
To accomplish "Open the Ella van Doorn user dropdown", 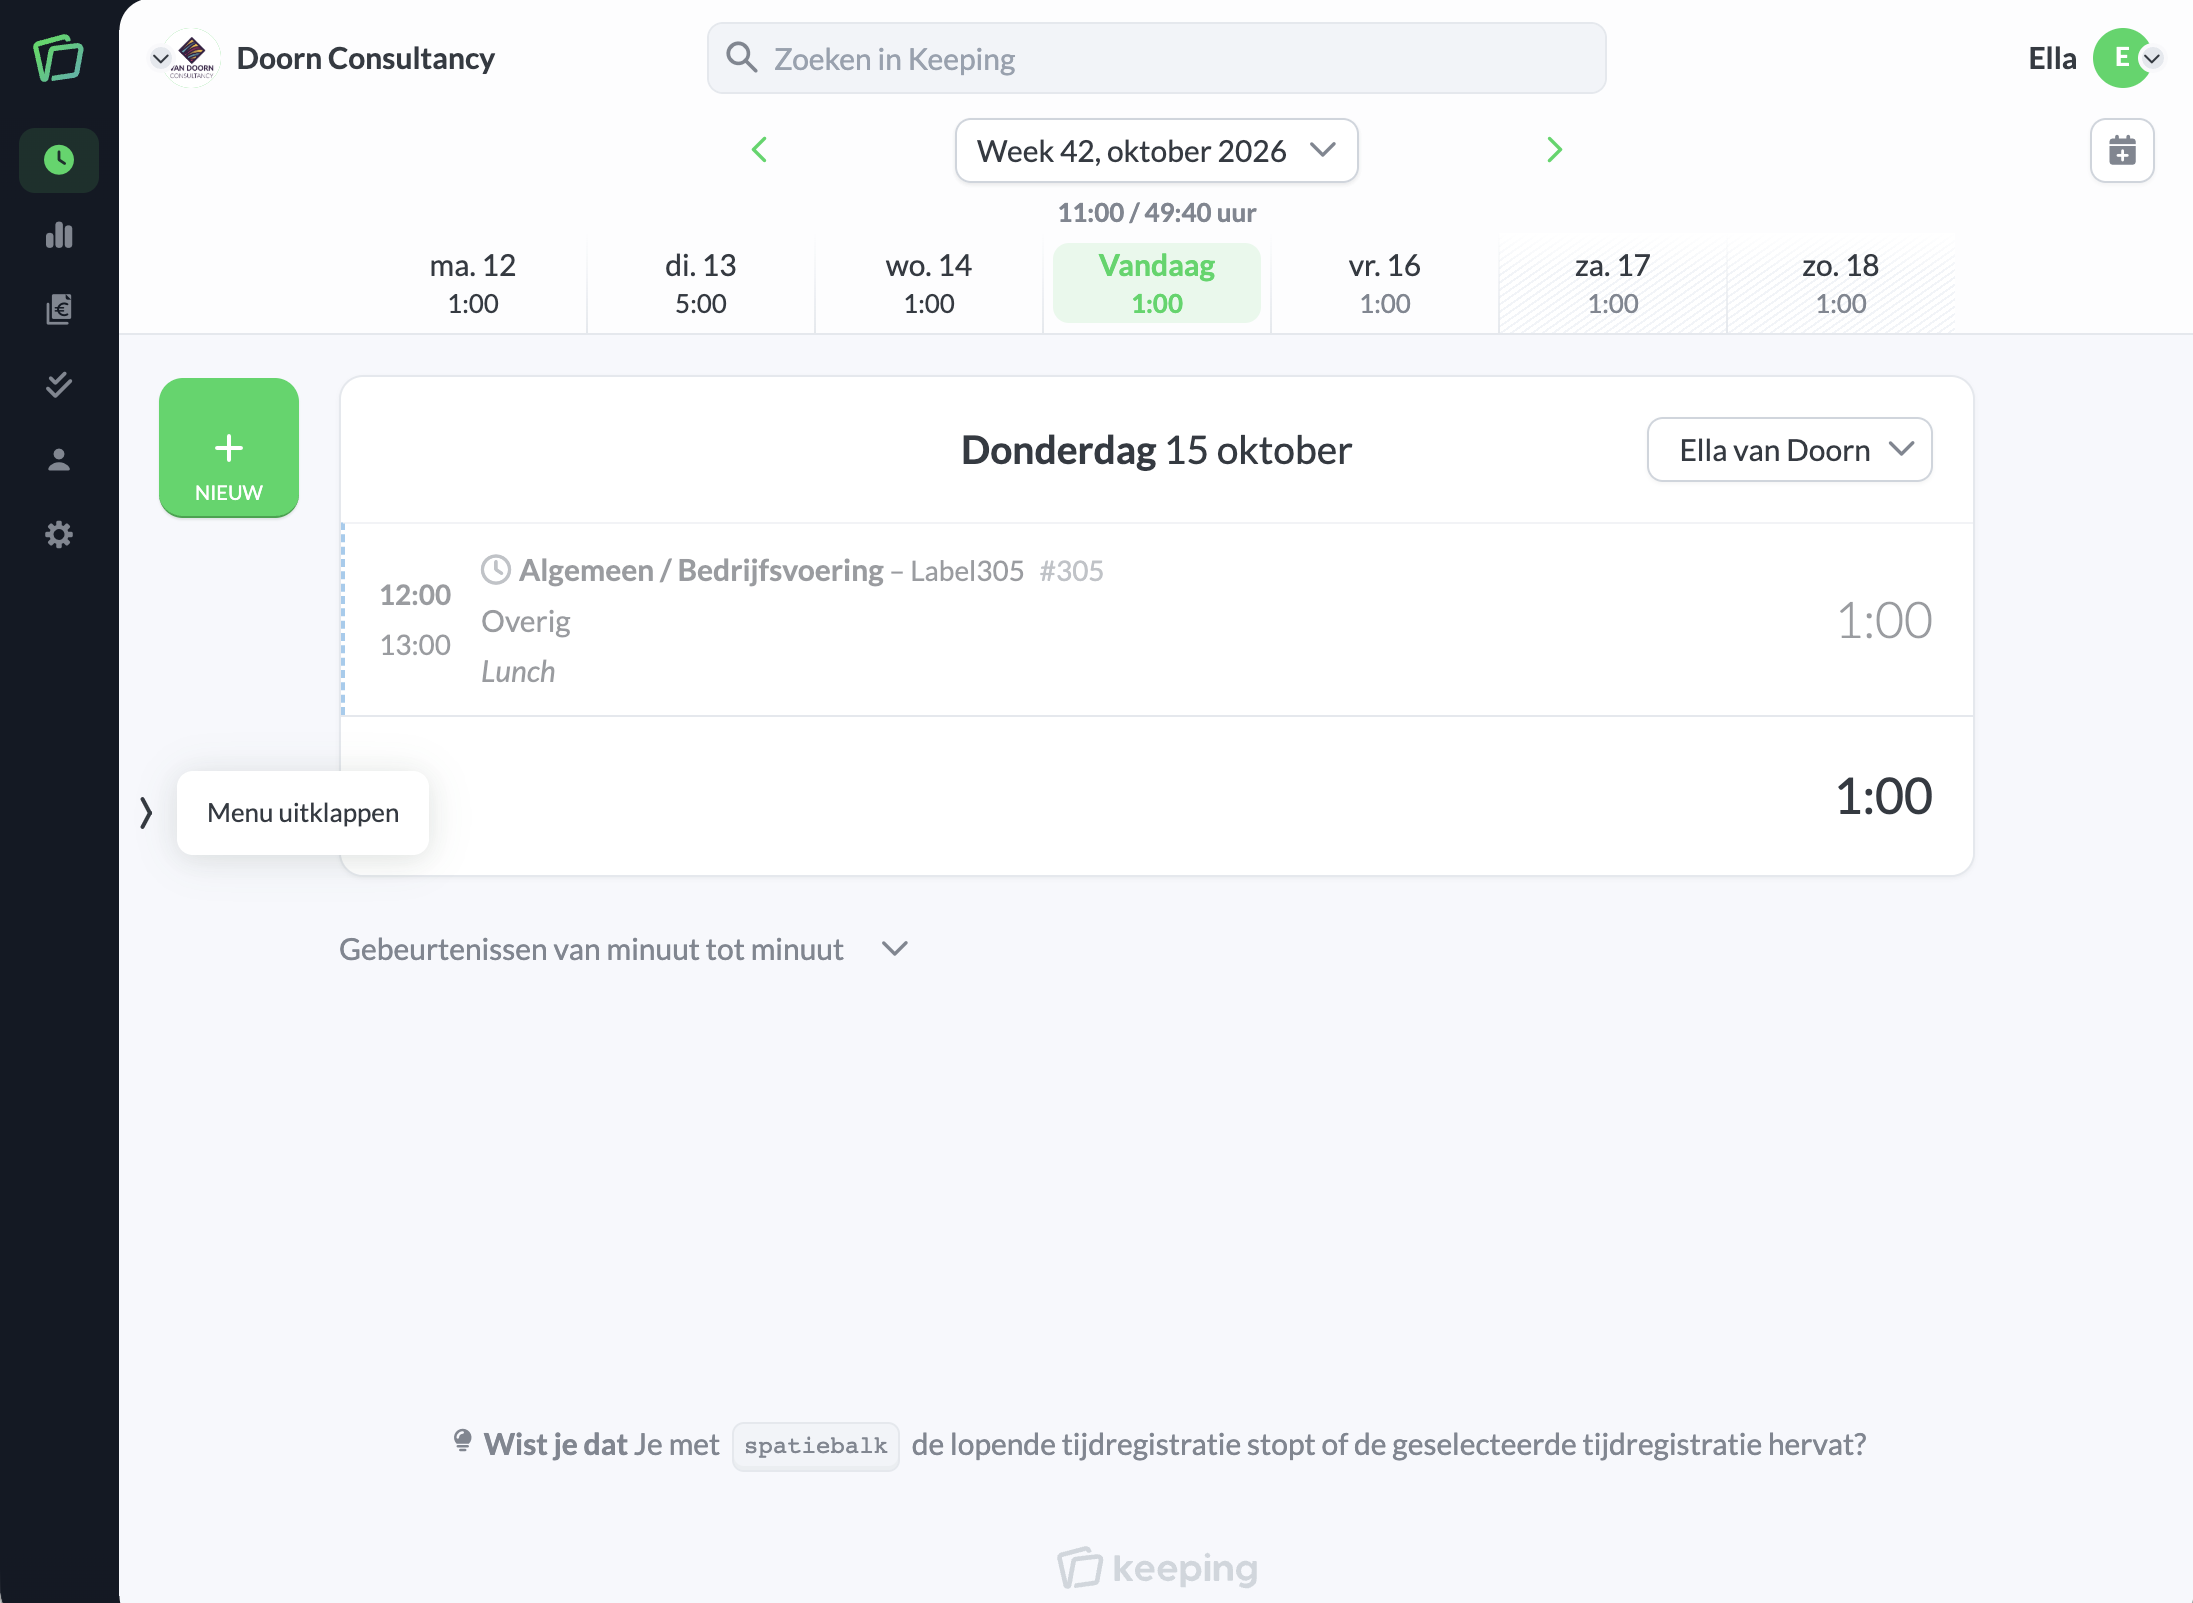I will click(1789, 450).
